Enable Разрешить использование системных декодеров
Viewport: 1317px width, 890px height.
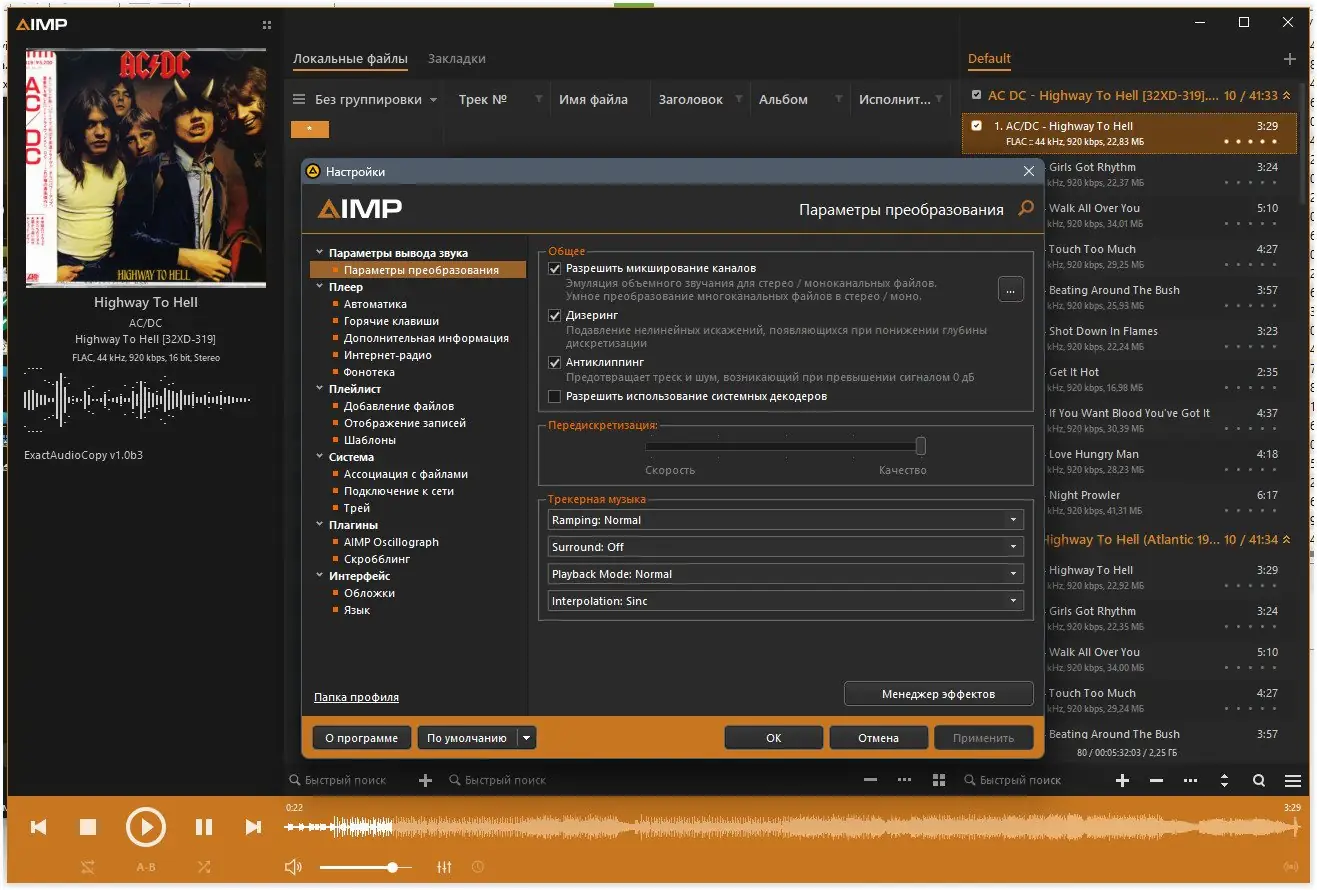tap(554, 396)
